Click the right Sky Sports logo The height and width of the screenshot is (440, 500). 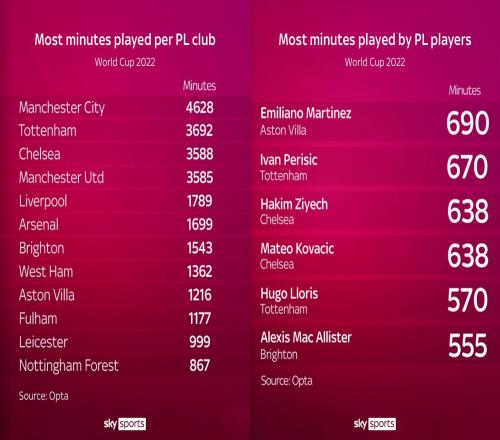pyautogui.click(x=375, y=424)
